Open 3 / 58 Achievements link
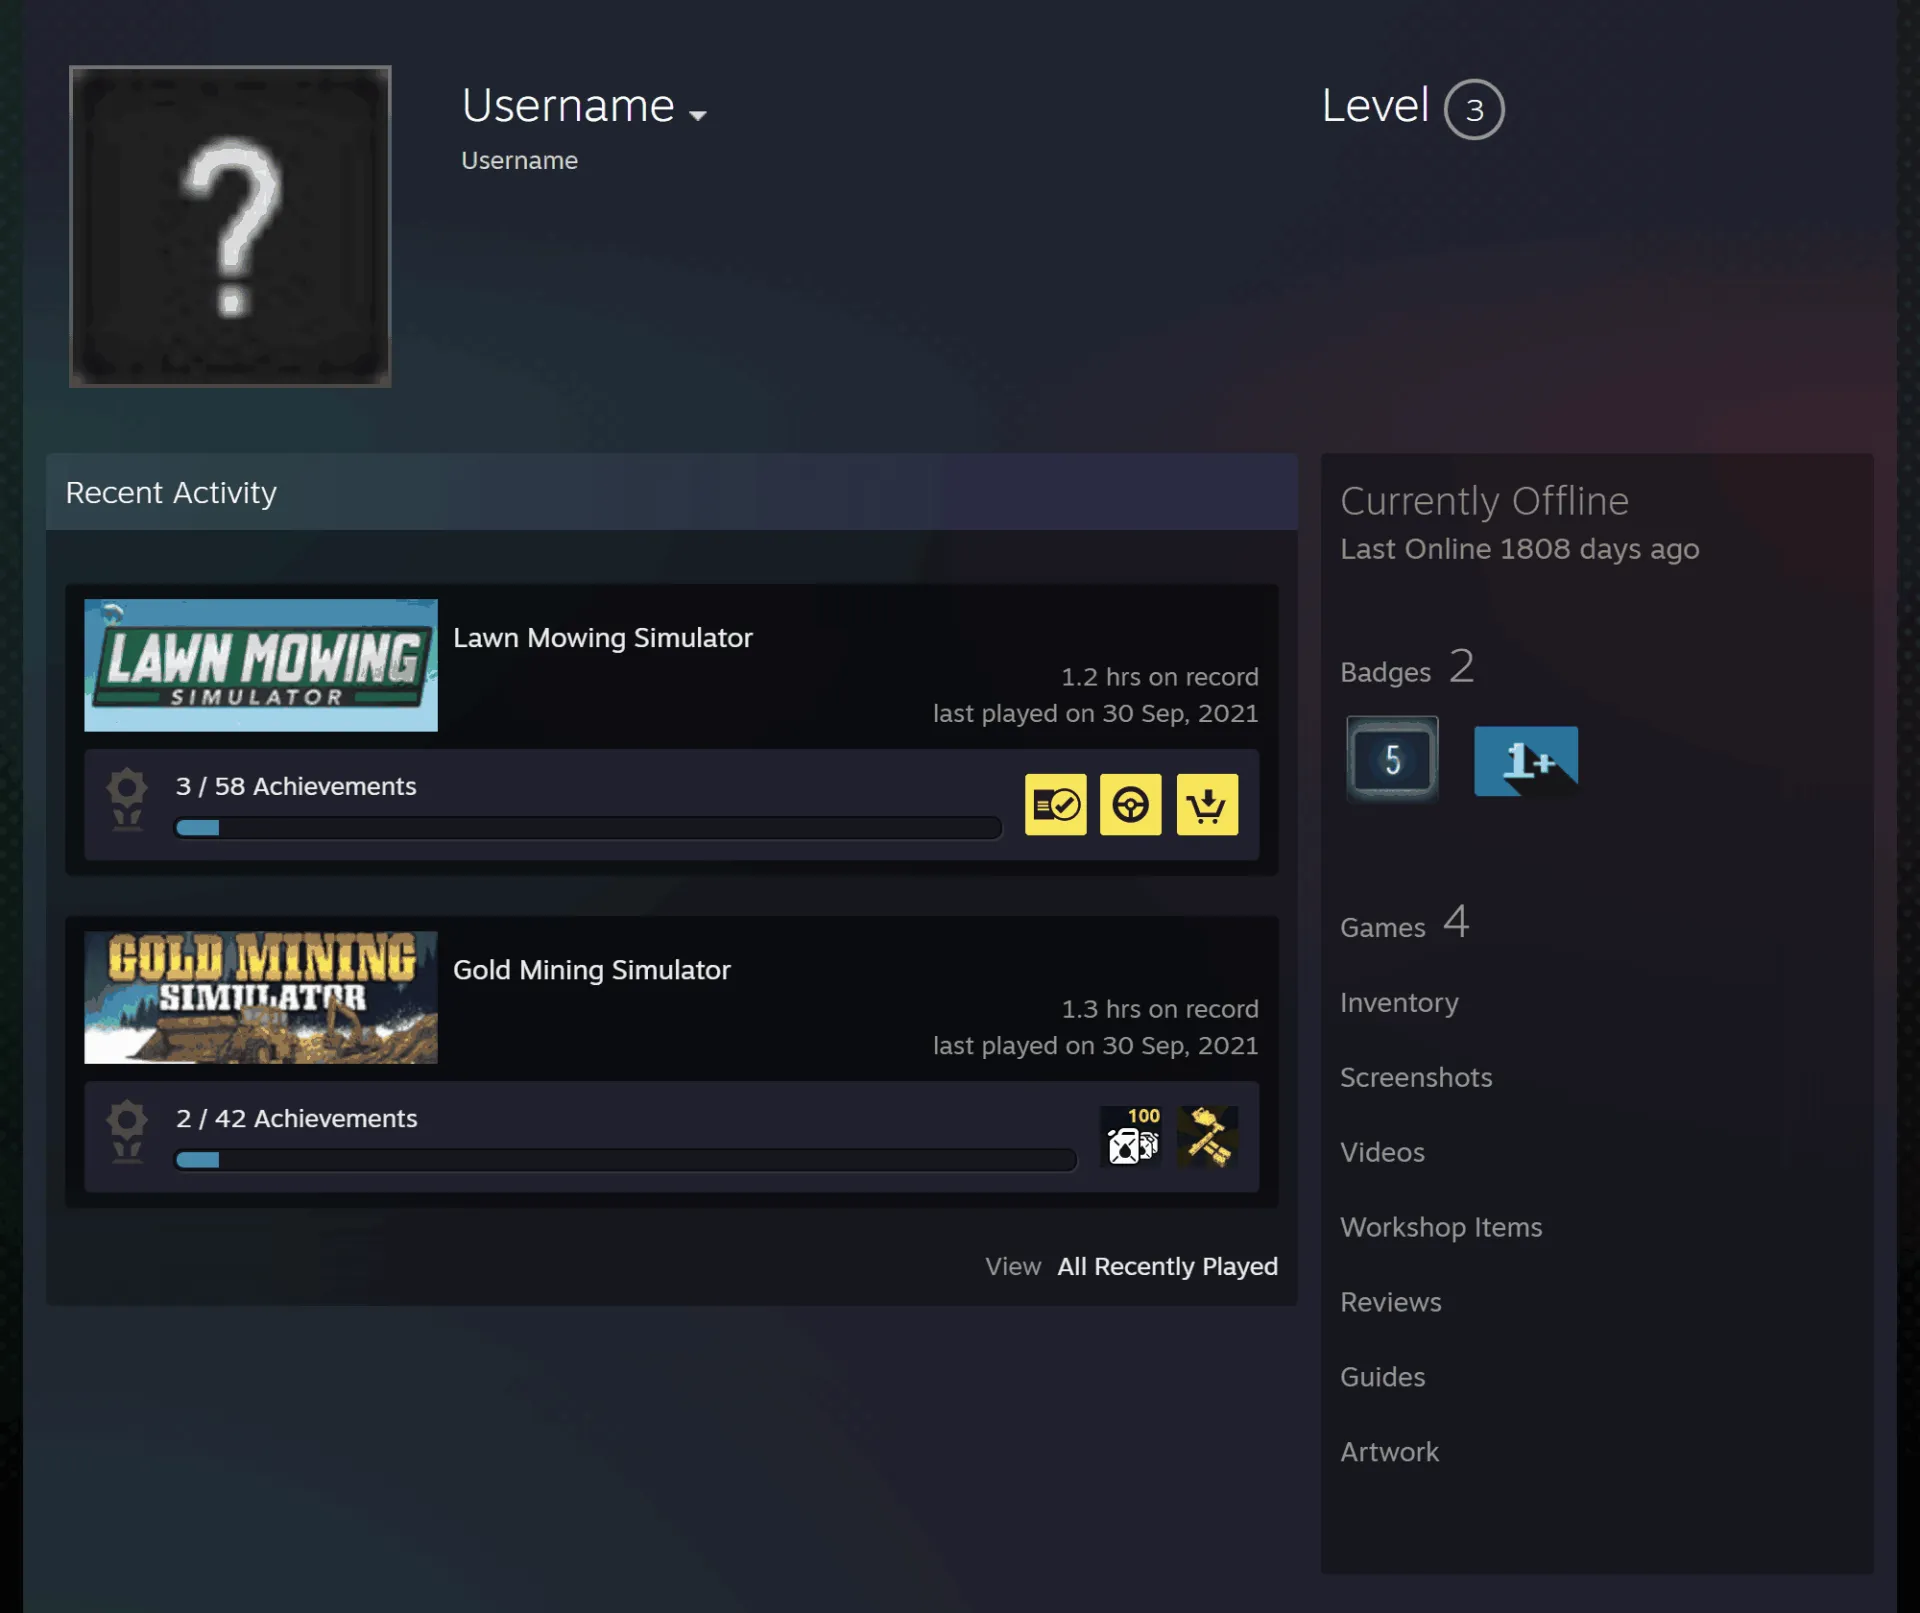The height and width of the screenshot is (1613, 1920). click(296, 786)
